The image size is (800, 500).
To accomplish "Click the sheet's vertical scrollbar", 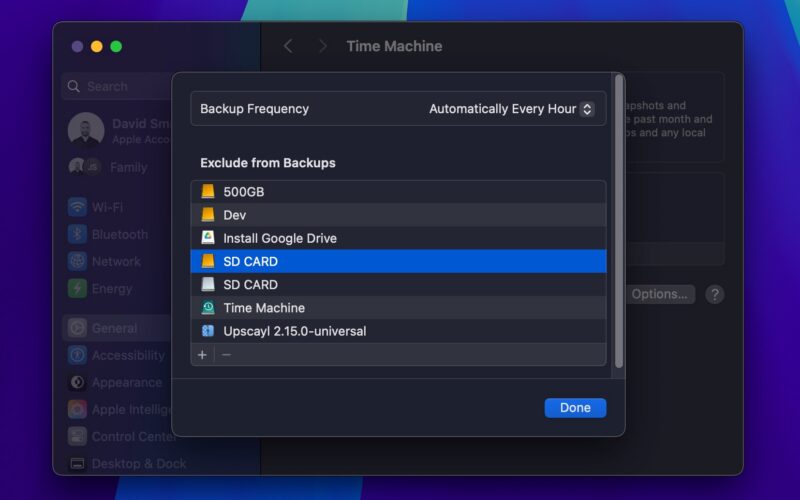I will (x=618, y=221).
